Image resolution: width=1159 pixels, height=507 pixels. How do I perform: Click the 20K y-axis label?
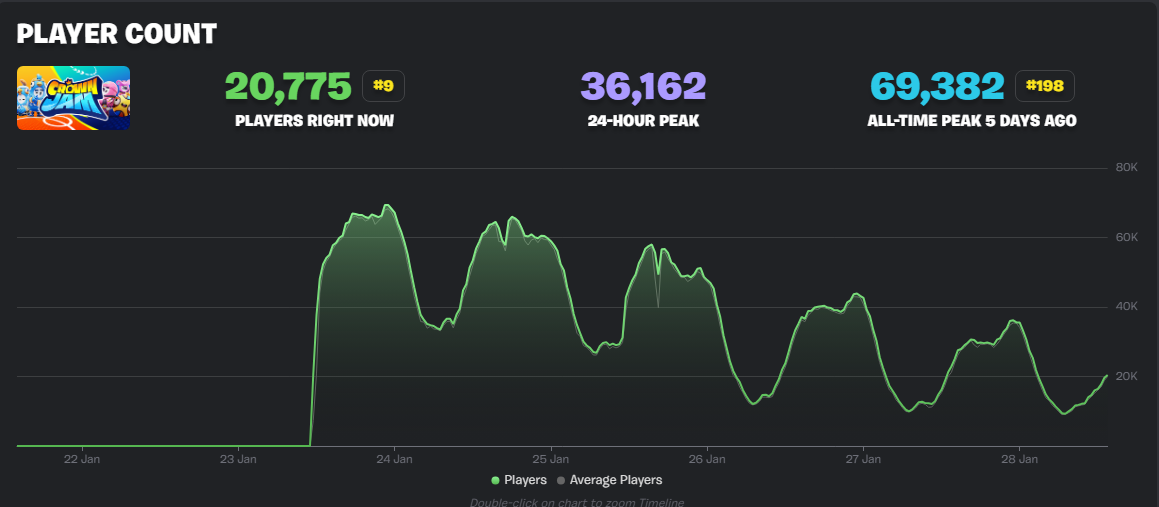(1126, 376)
